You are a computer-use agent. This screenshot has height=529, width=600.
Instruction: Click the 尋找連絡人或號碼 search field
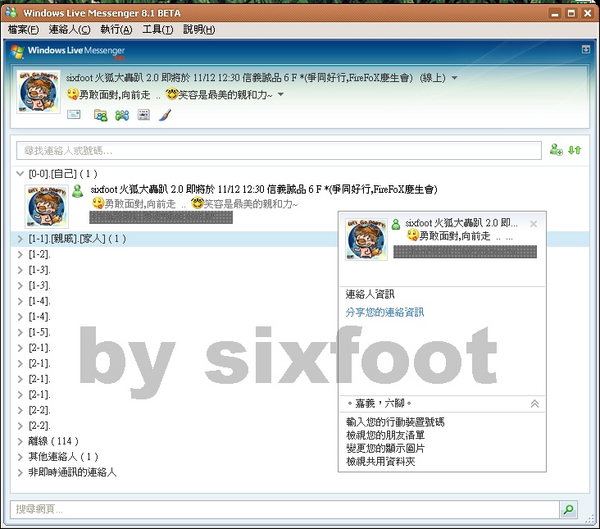tap(279, 150)
